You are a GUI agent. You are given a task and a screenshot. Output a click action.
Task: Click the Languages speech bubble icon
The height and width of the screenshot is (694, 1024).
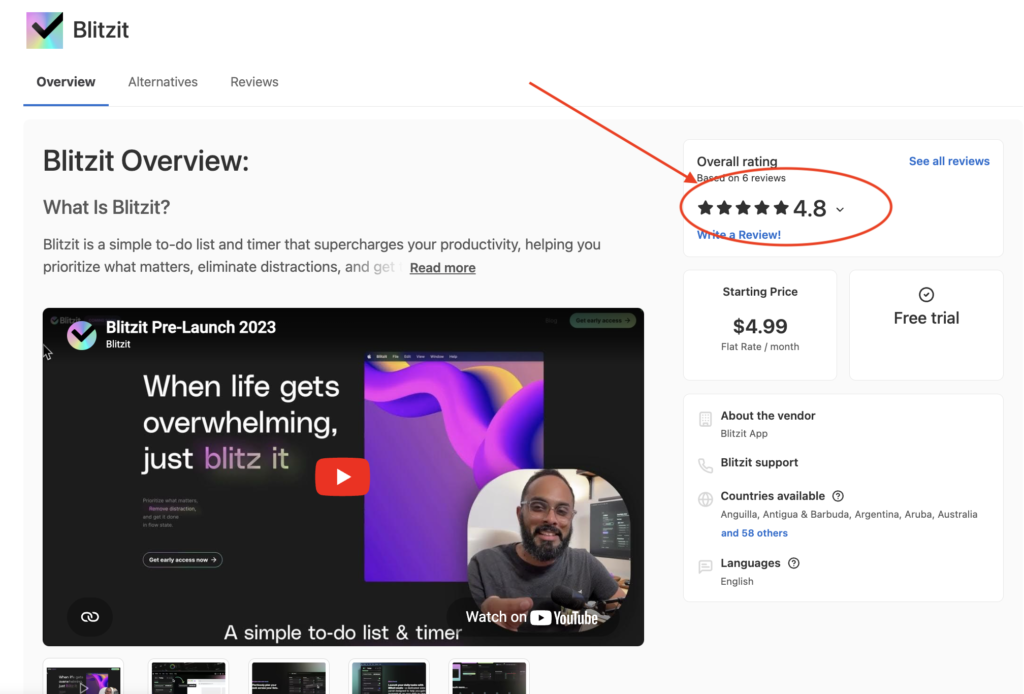click(x=705, y=566)
